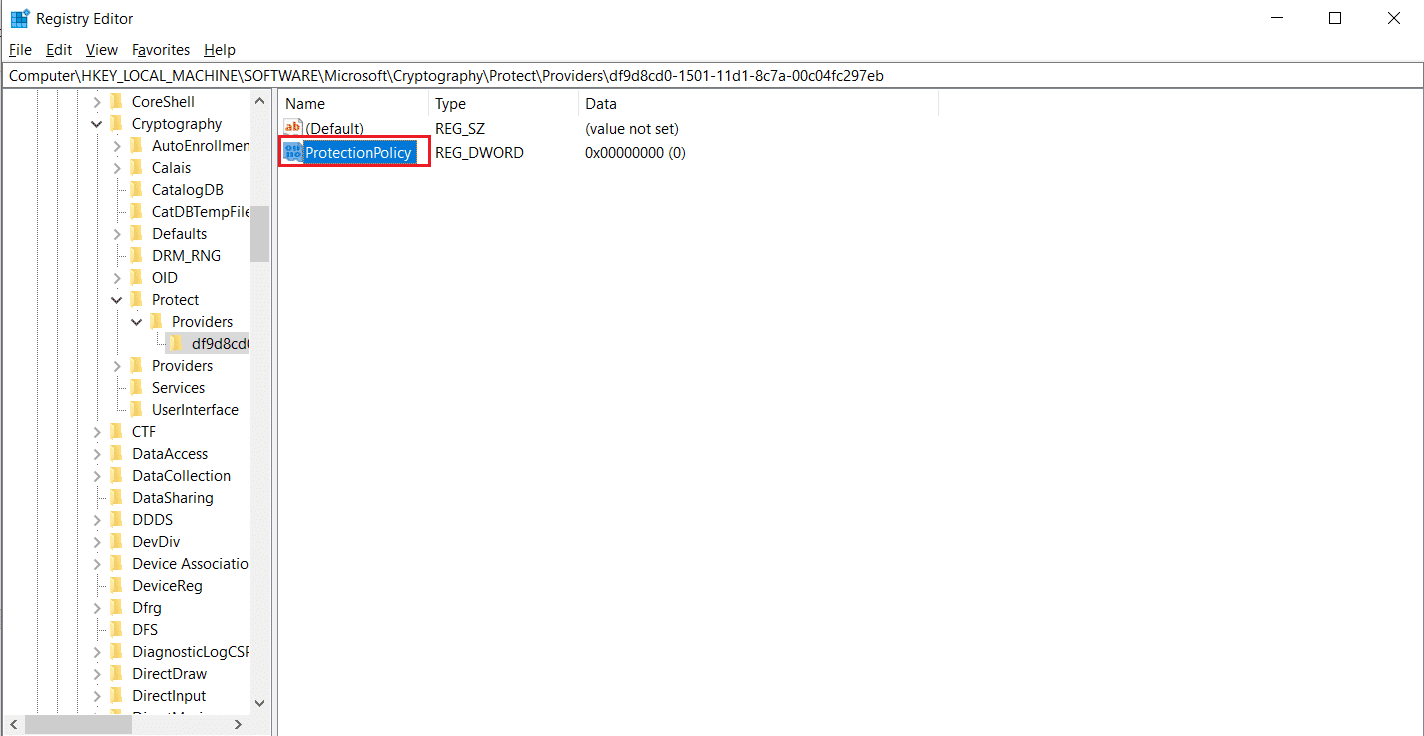Select the DFS tree item label
The height and width of the screenshot is (736, 1424).
pos(145,630)
